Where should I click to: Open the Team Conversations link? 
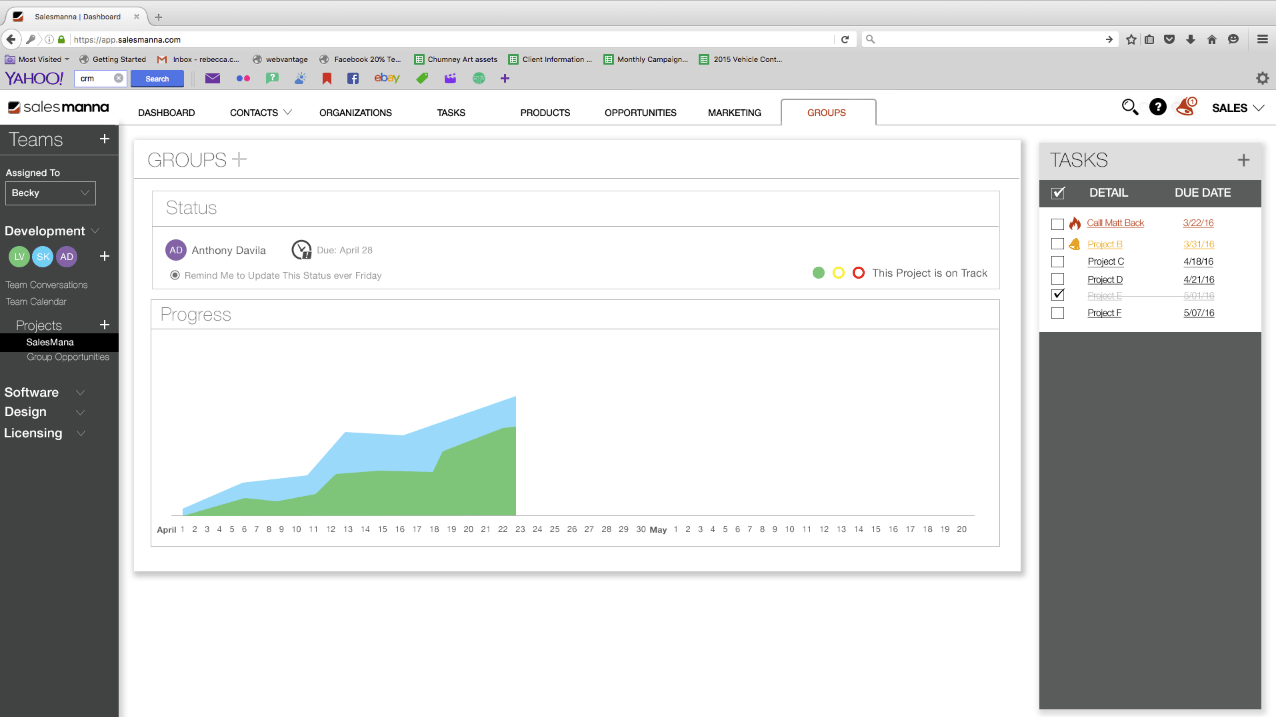click(46, 285)
